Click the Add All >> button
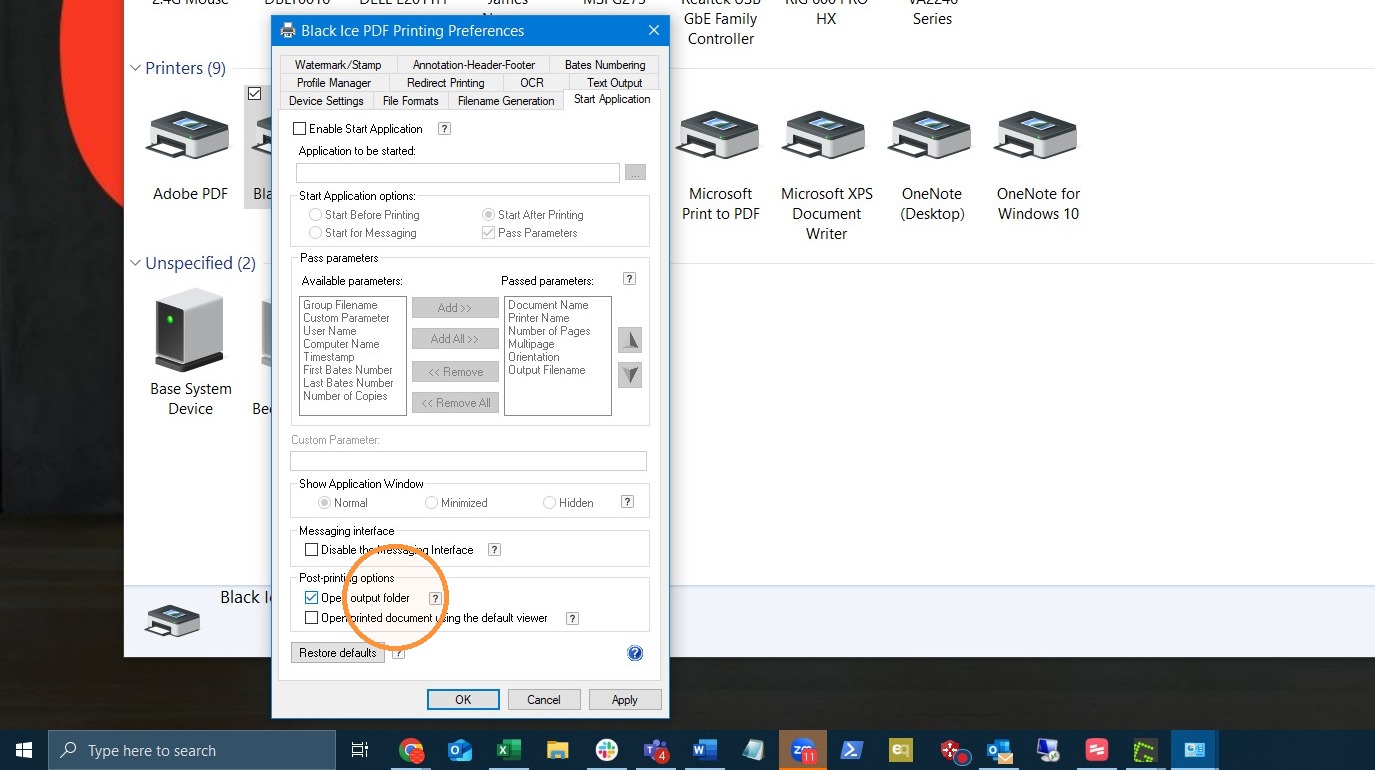Viewport: 1375px width, 770px height. coord(455,339)
